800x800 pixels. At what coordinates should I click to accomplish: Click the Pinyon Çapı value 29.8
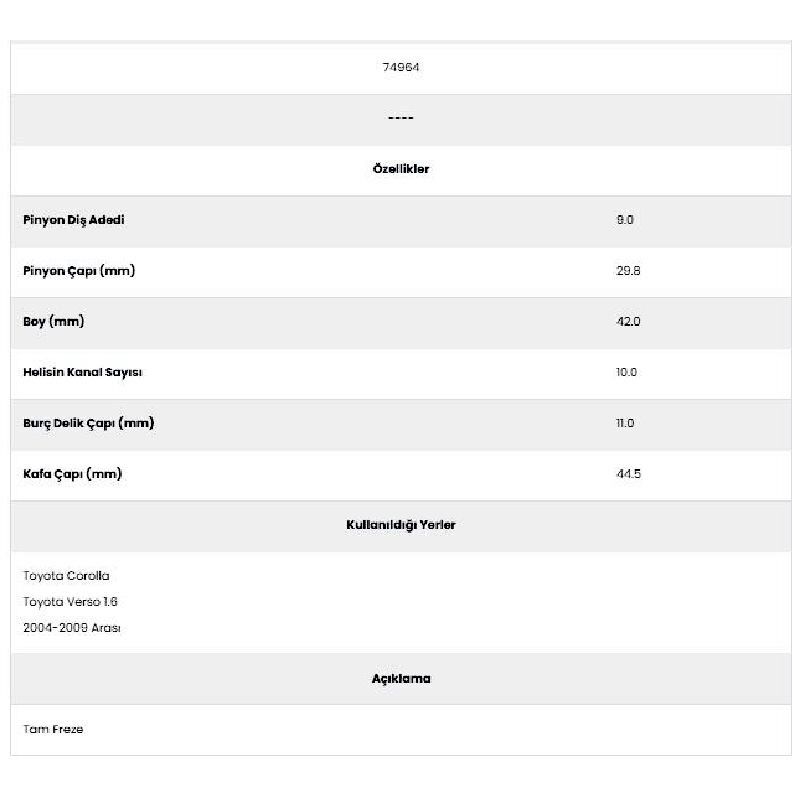click(x=628, y=271)
